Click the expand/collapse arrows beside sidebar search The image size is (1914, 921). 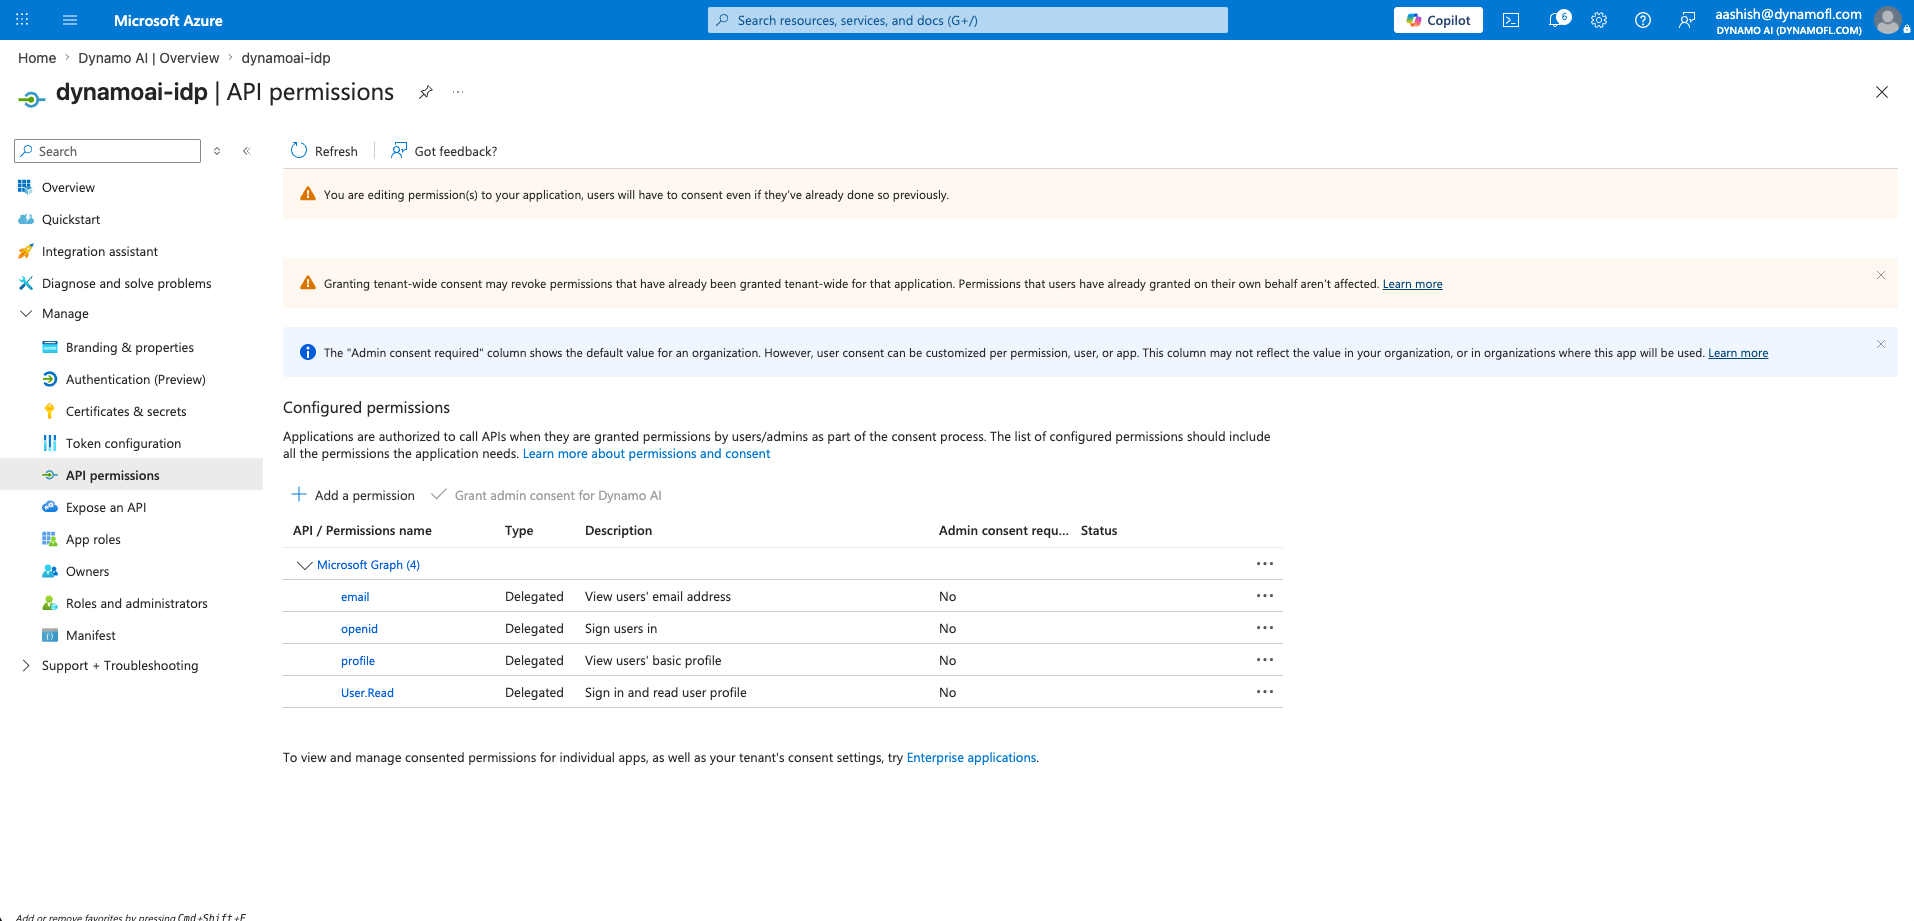[217, 151]
